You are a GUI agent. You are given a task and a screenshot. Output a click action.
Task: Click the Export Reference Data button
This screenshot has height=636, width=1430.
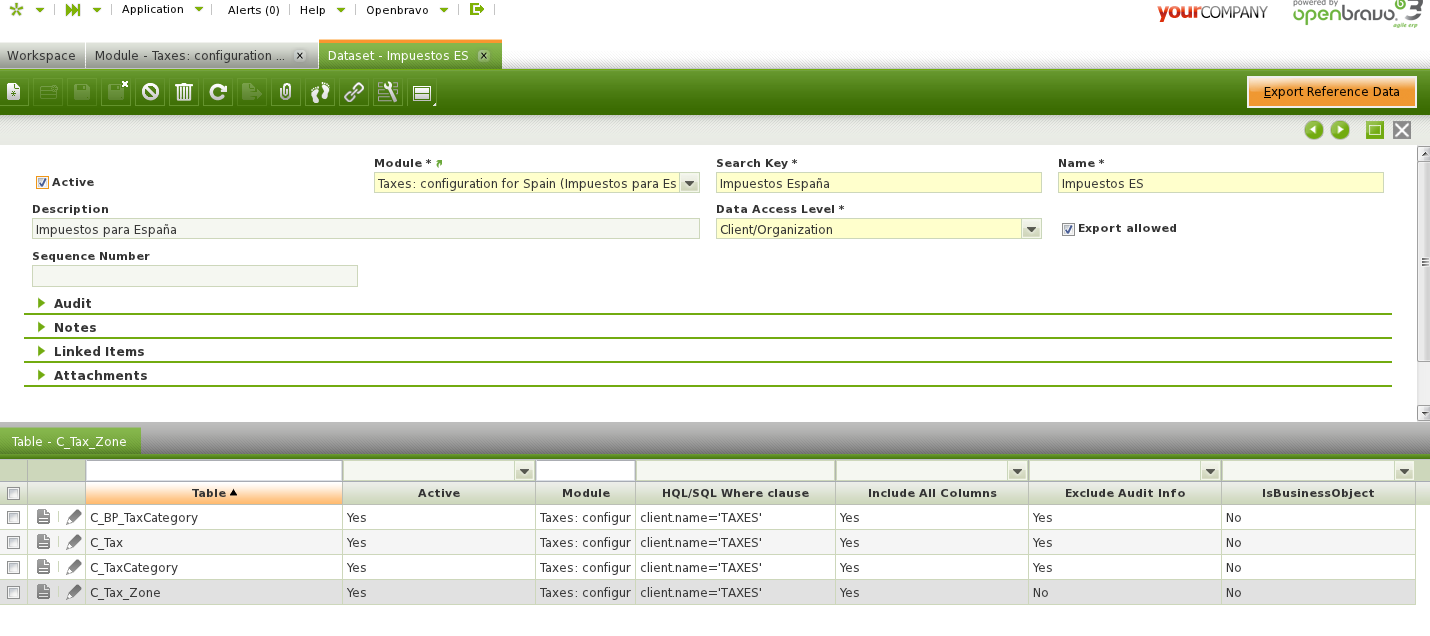(1332, 92)
